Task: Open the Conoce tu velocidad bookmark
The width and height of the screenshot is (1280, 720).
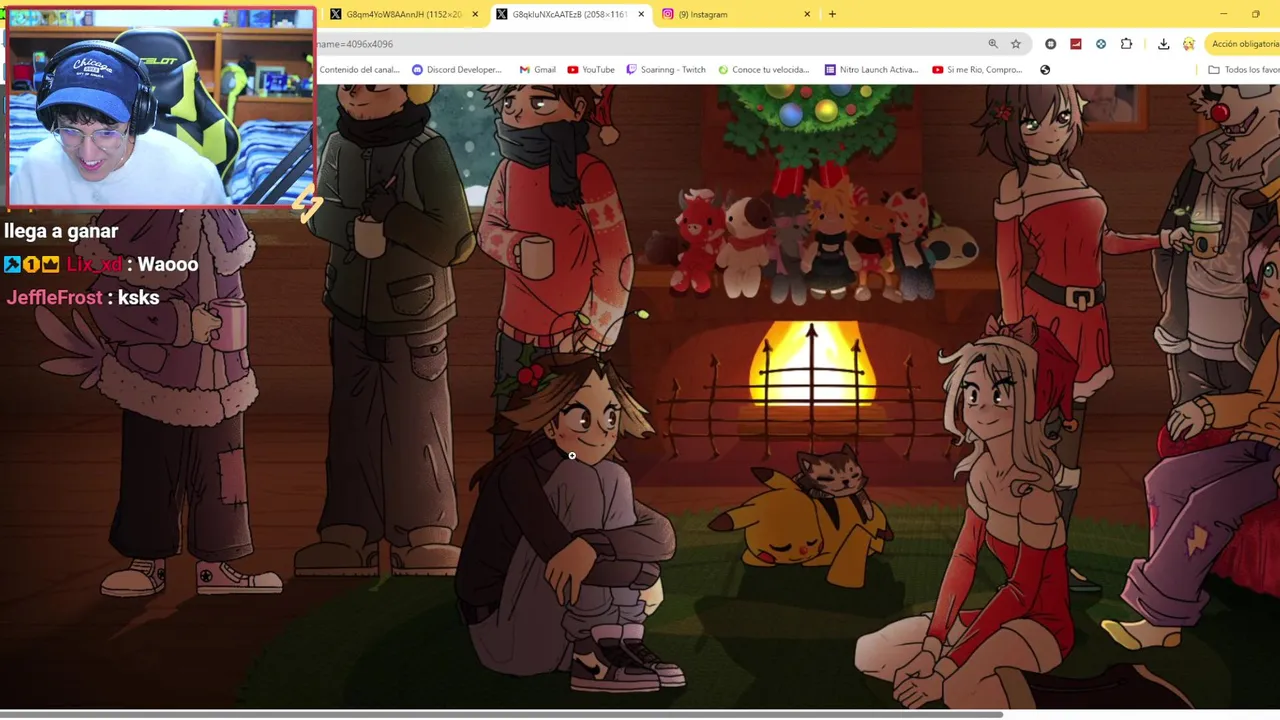Action: [763, 70]
